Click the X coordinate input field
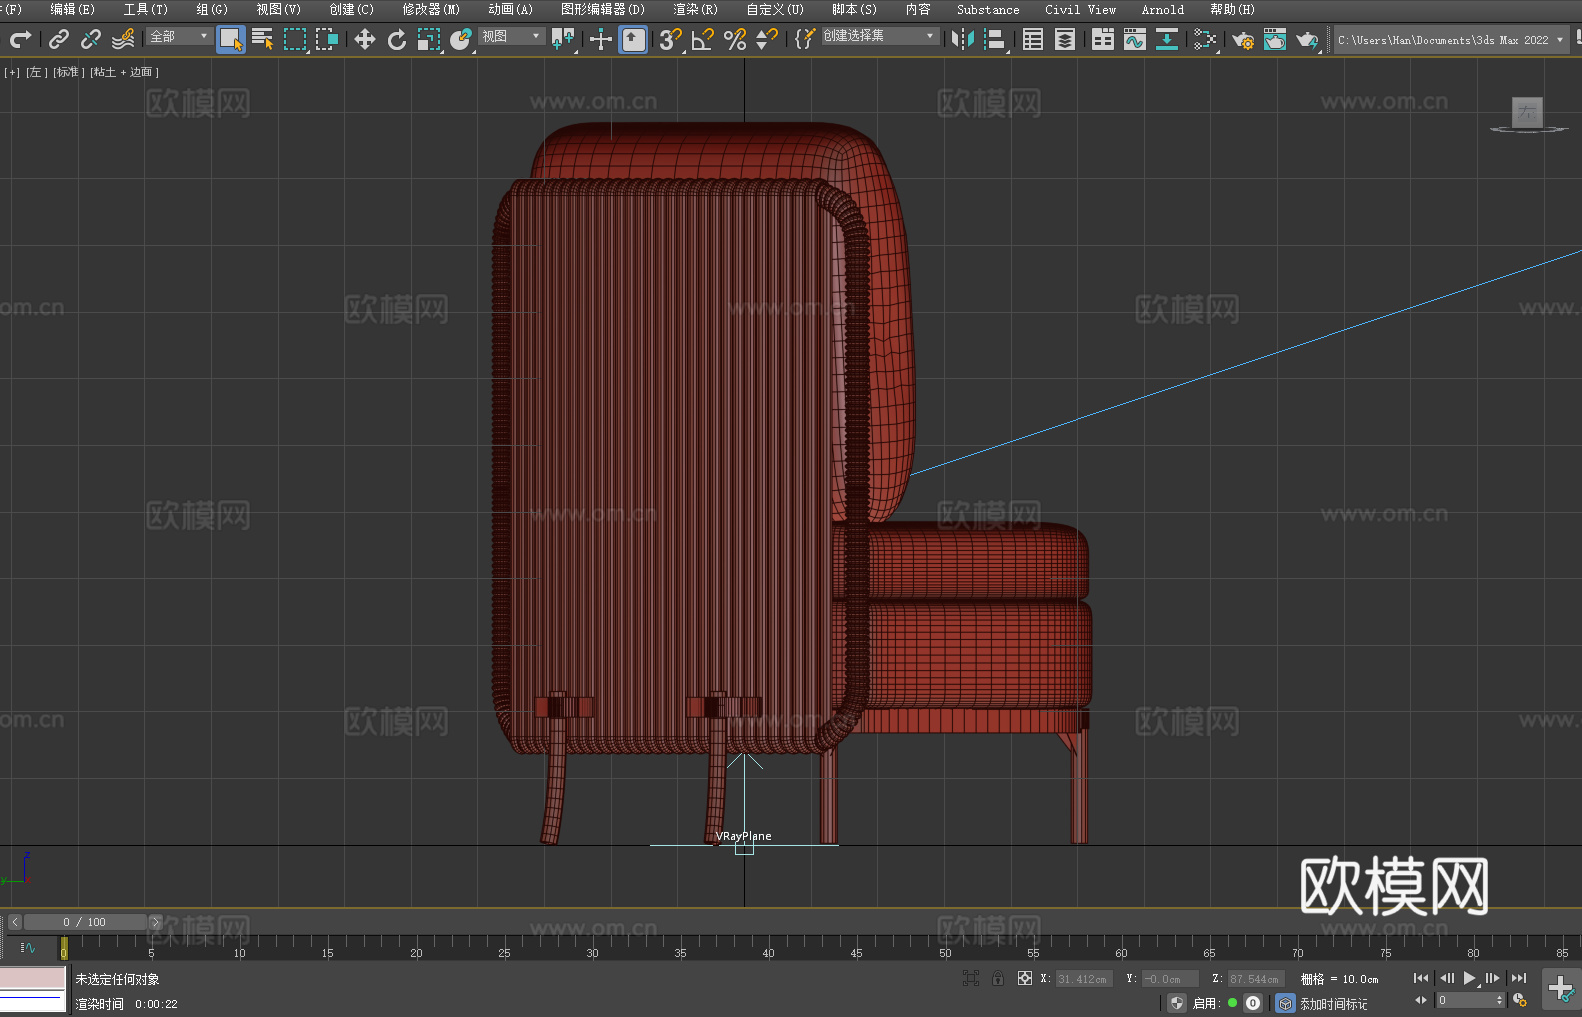Image resolution: width=1582 pixels, height=1017 pixels. (1084, 979)
